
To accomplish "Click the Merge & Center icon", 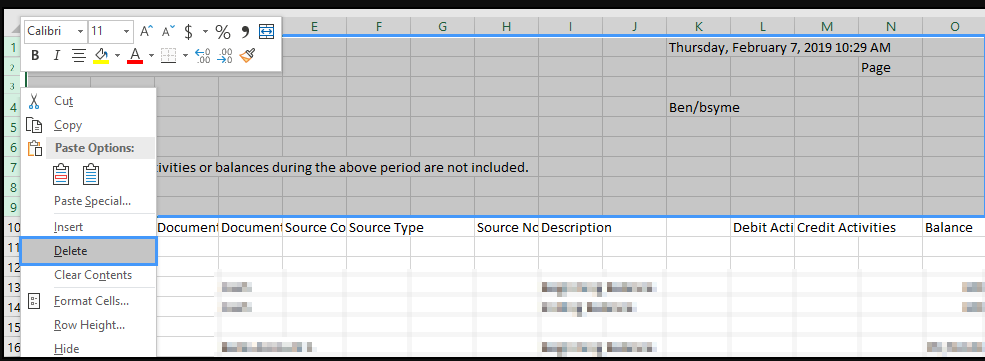I will (267, 31).
